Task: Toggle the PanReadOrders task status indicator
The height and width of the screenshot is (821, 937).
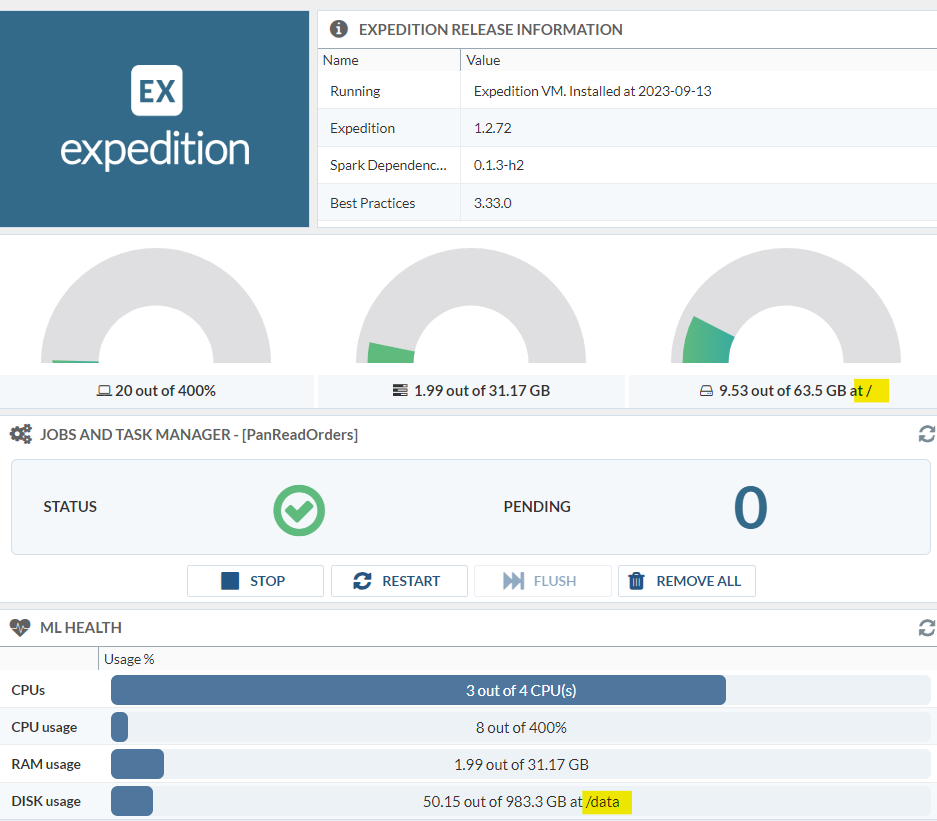Action: pyautogui.click(x=298, y=510)
